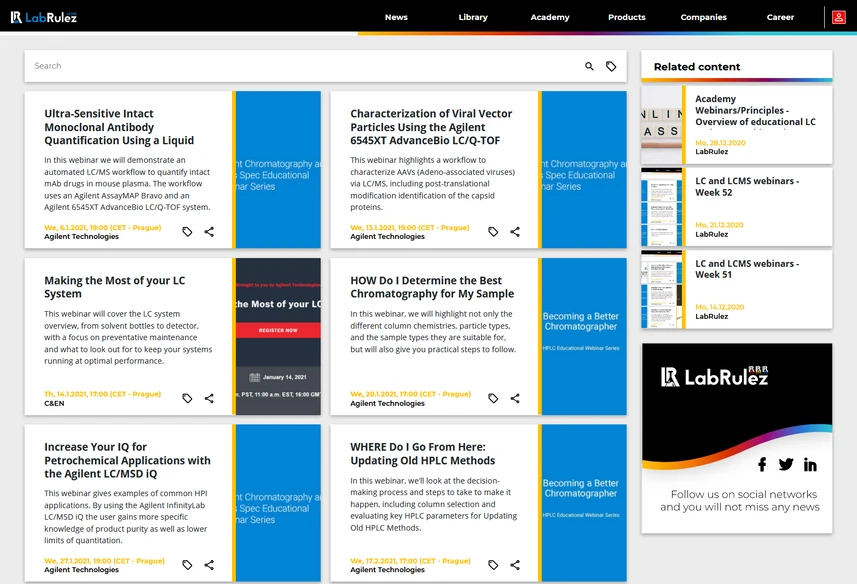Share the Making the Most of your LC webinar

click(209, 398)
